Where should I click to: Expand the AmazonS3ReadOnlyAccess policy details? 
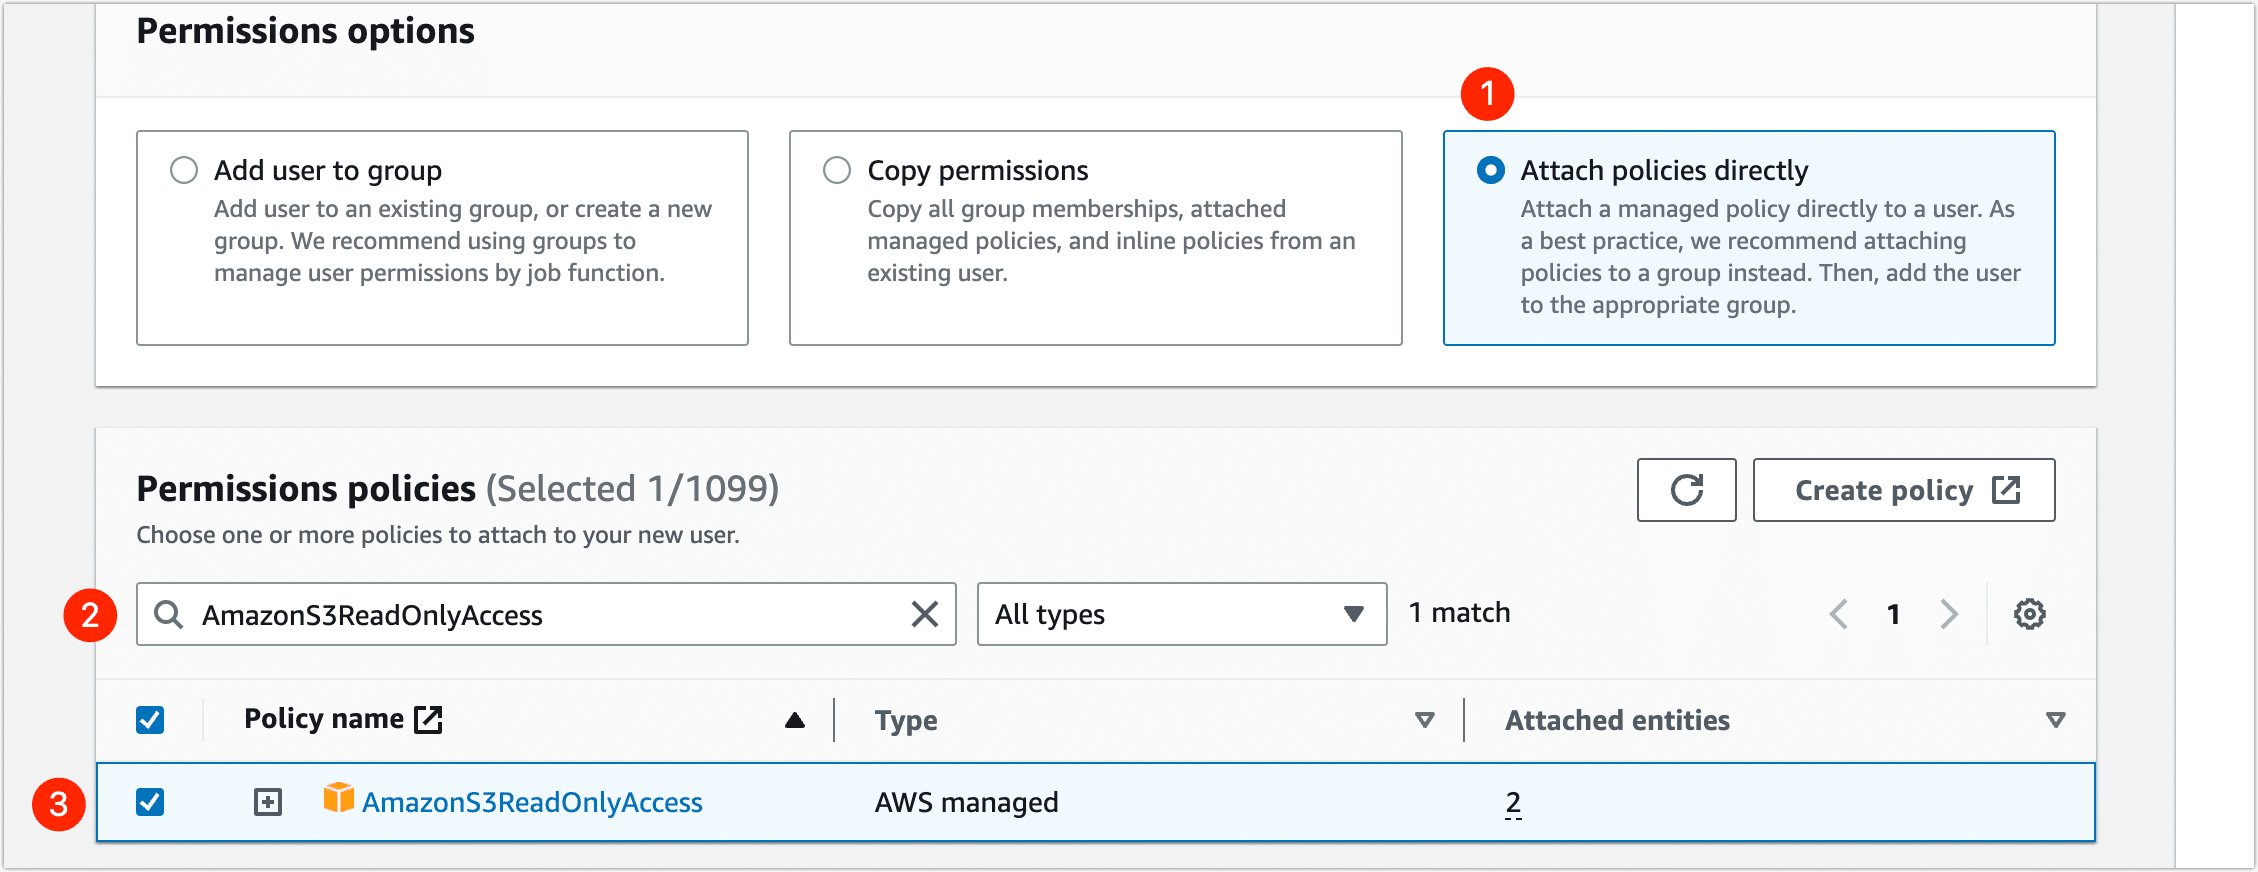click(268, 802)
